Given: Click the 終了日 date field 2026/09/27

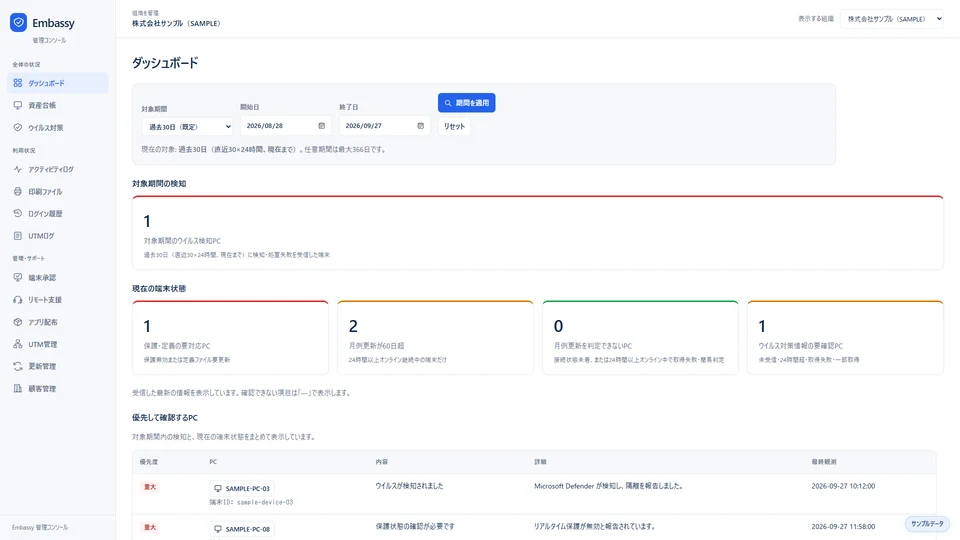Looking at the screenshot, I should 384,126.
